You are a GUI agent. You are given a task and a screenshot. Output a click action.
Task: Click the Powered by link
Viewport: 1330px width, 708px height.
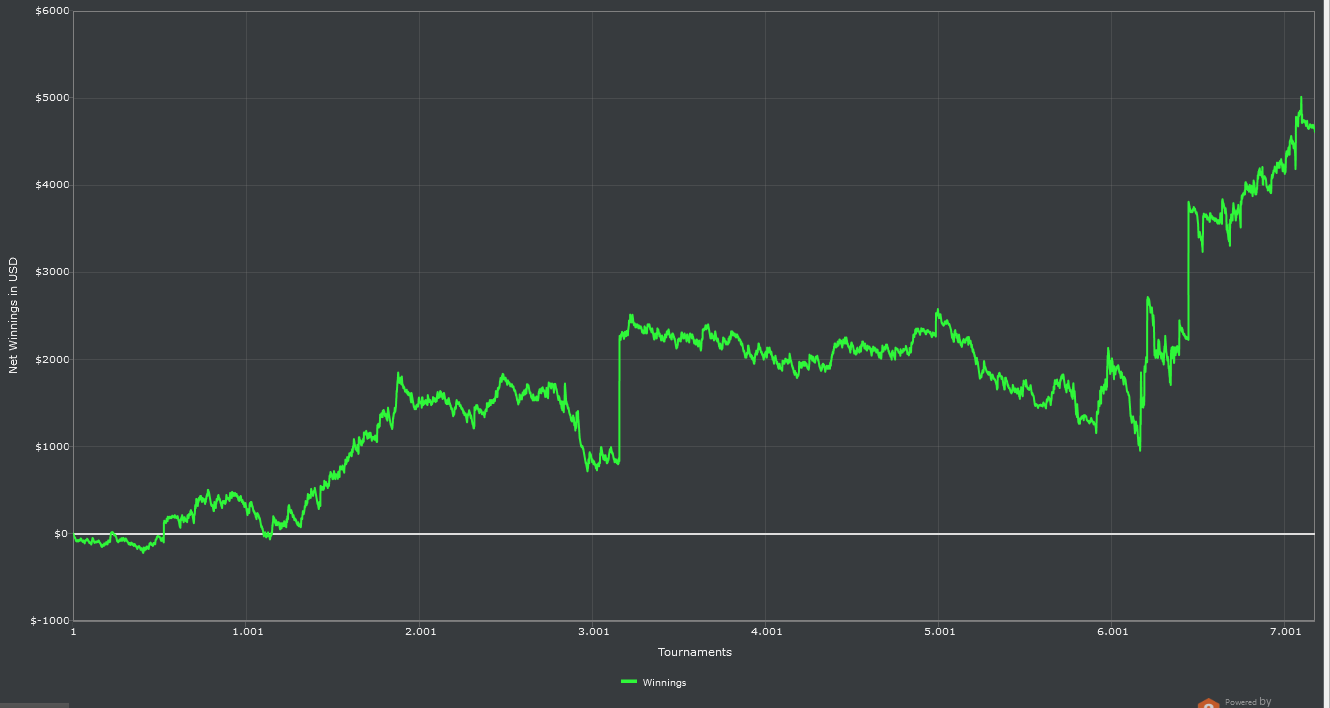pos(1248,702)
